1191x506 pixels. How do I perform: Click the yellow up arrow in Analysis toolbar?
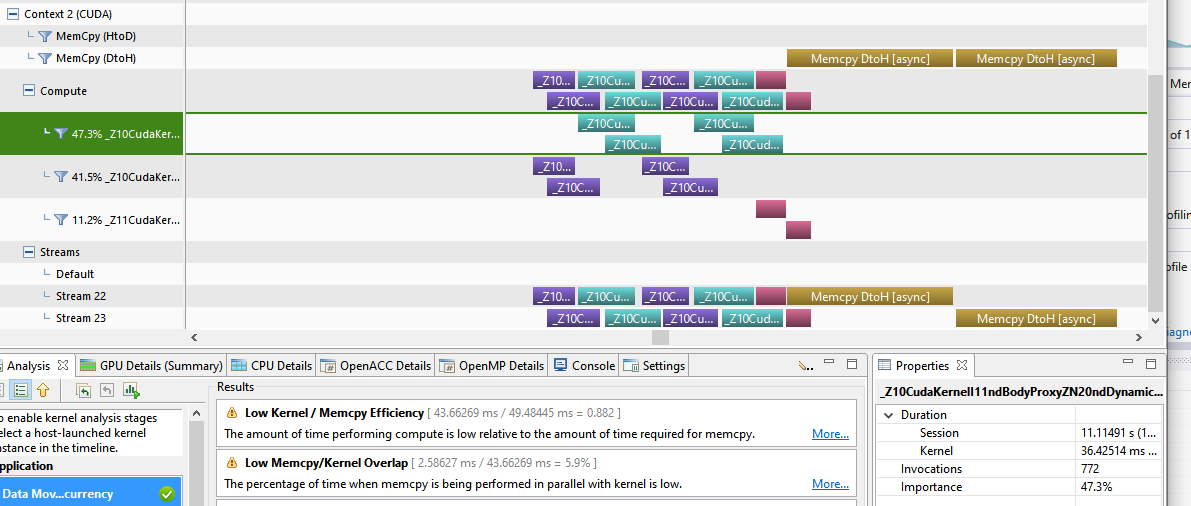pyautogui.click(x=43, y=390)
